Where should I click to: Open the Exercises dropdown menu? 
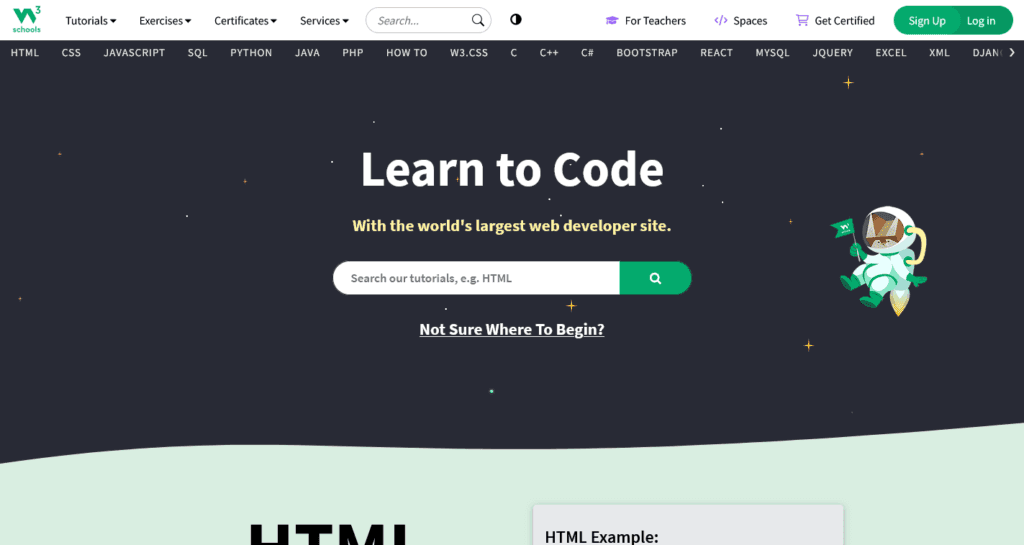(165, 20)
